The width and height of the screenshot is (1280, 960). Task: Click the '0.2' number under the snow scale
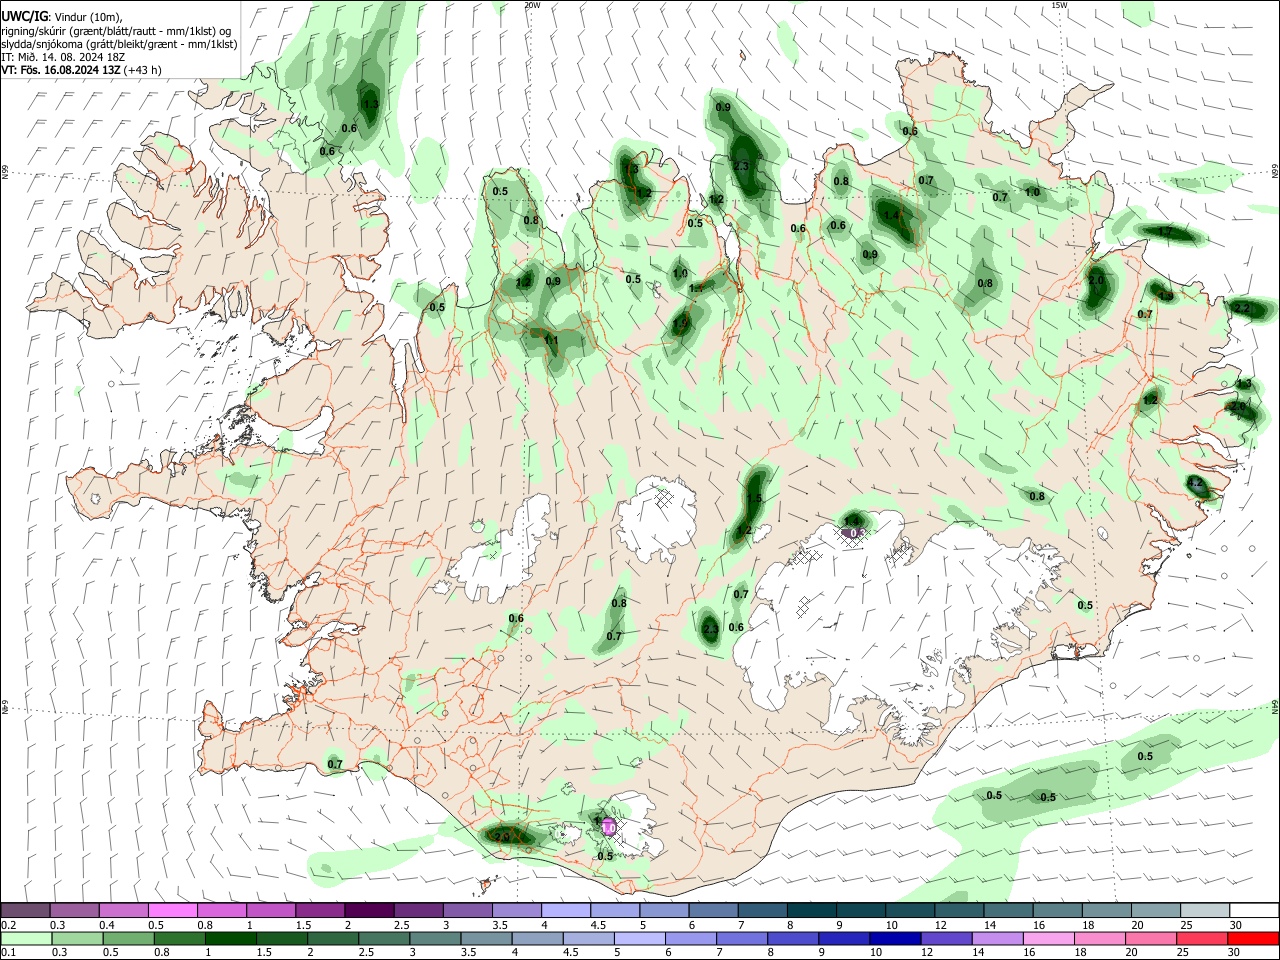(9, 925)
